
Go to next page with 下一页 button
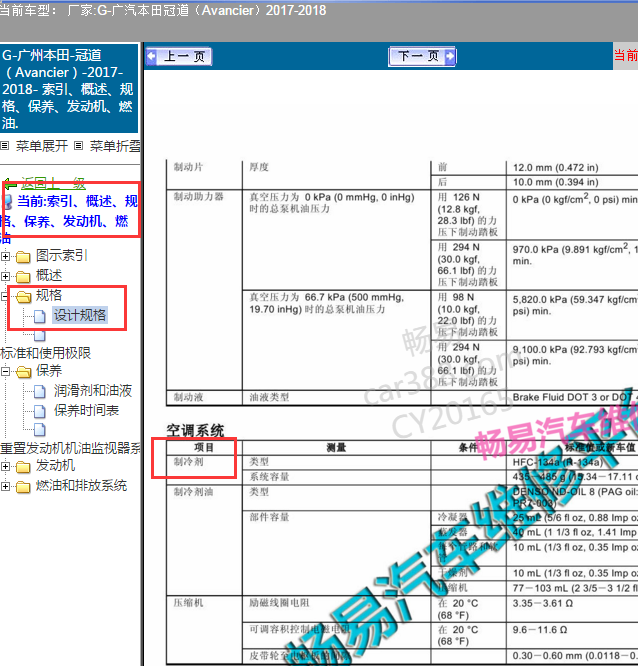[x=422, y=56]
